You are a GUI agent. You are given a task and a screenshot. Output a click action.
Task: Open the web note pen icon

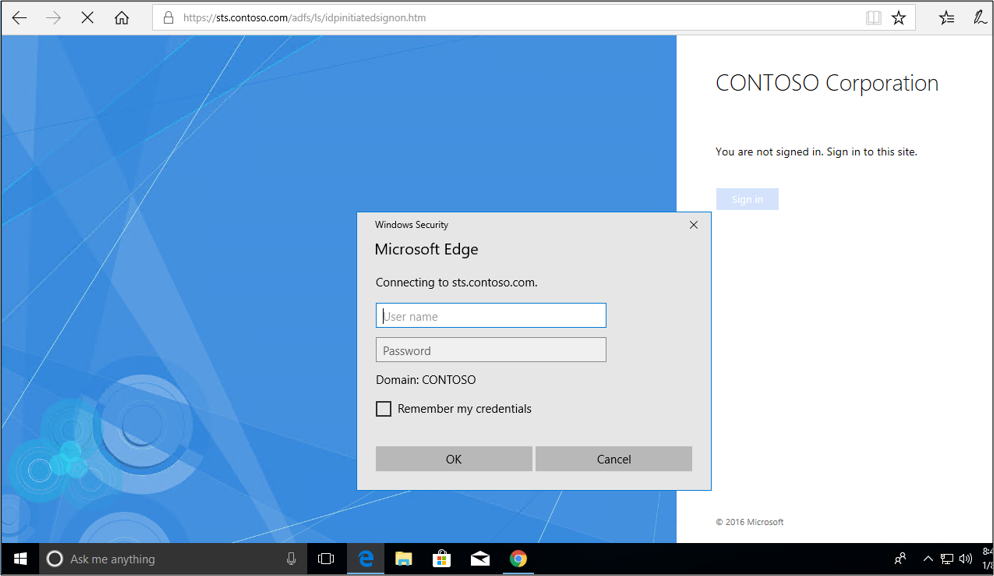coord(980,18)
